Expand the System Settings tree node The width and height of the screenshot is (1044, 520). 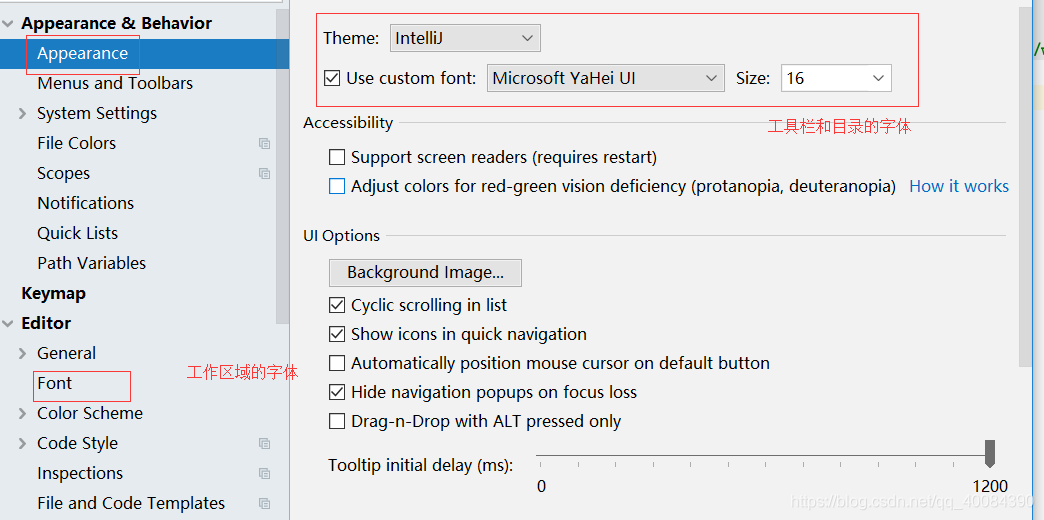point(23,114)
